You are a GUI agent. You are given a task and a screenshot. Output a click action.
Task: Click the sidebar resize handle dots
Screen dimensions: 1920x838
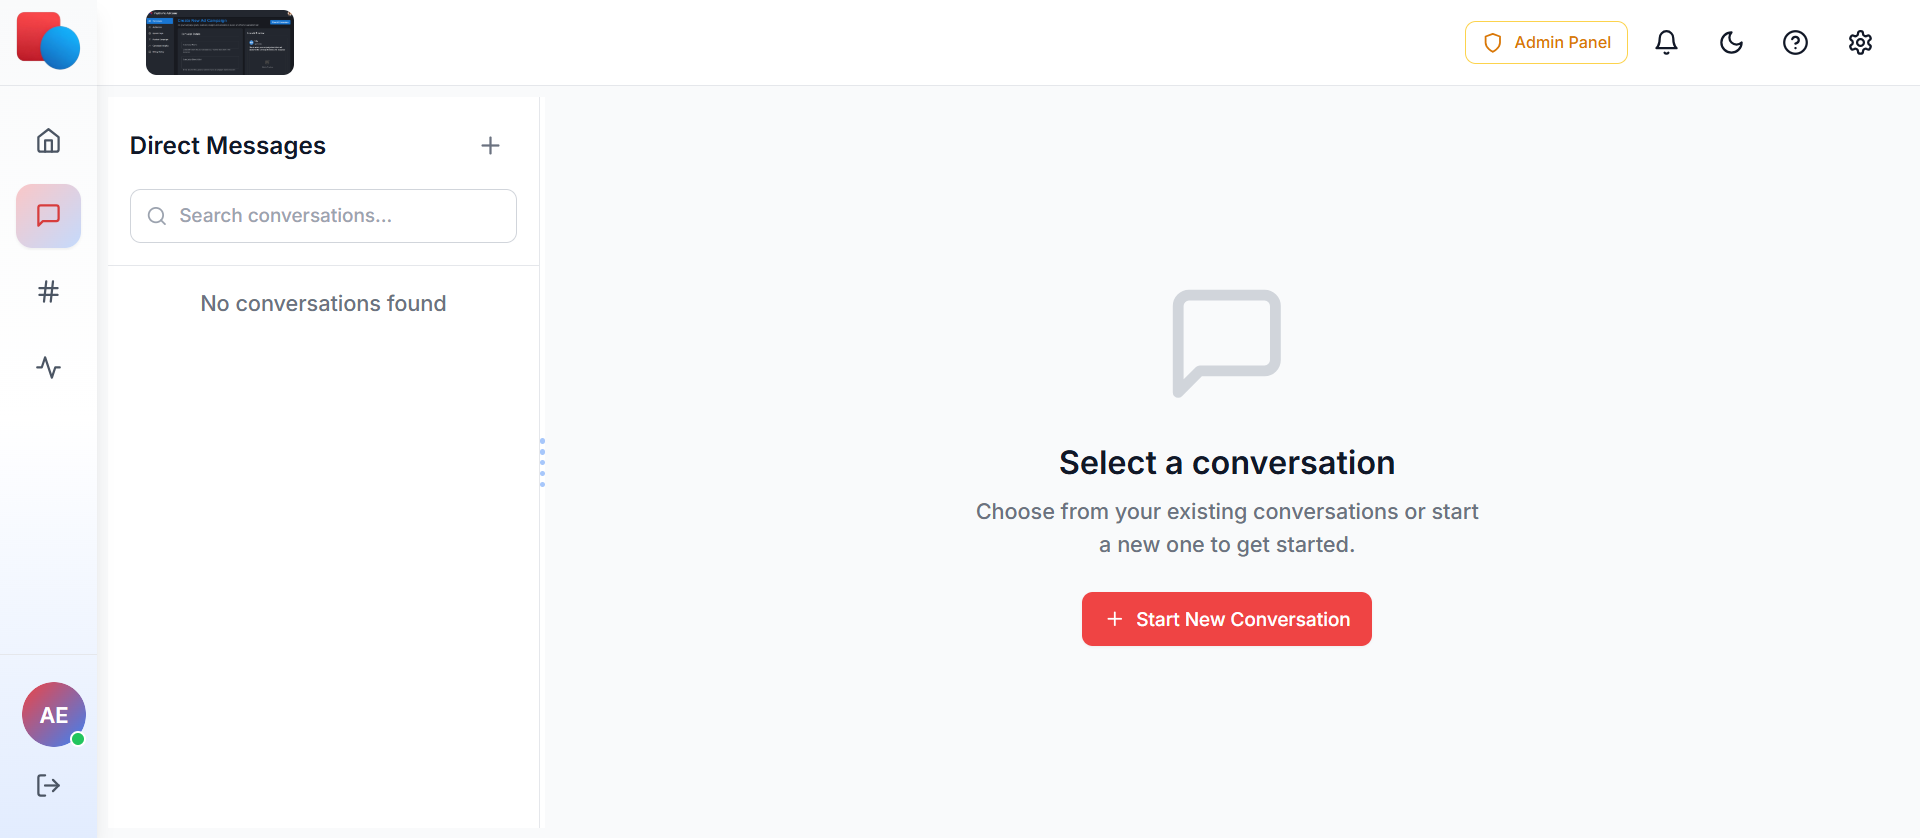(542, 462)
